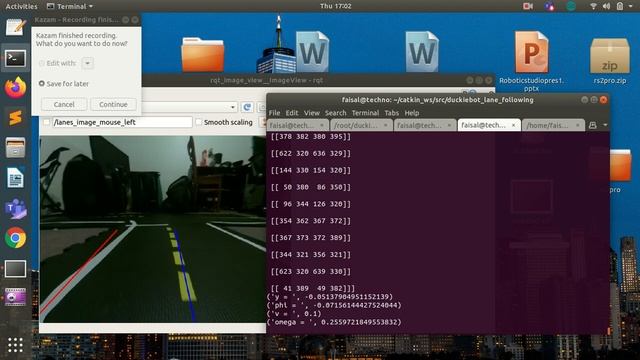Click the recording indicator in top bar
This screenshot has height=360, width=640.
[528, 6]
